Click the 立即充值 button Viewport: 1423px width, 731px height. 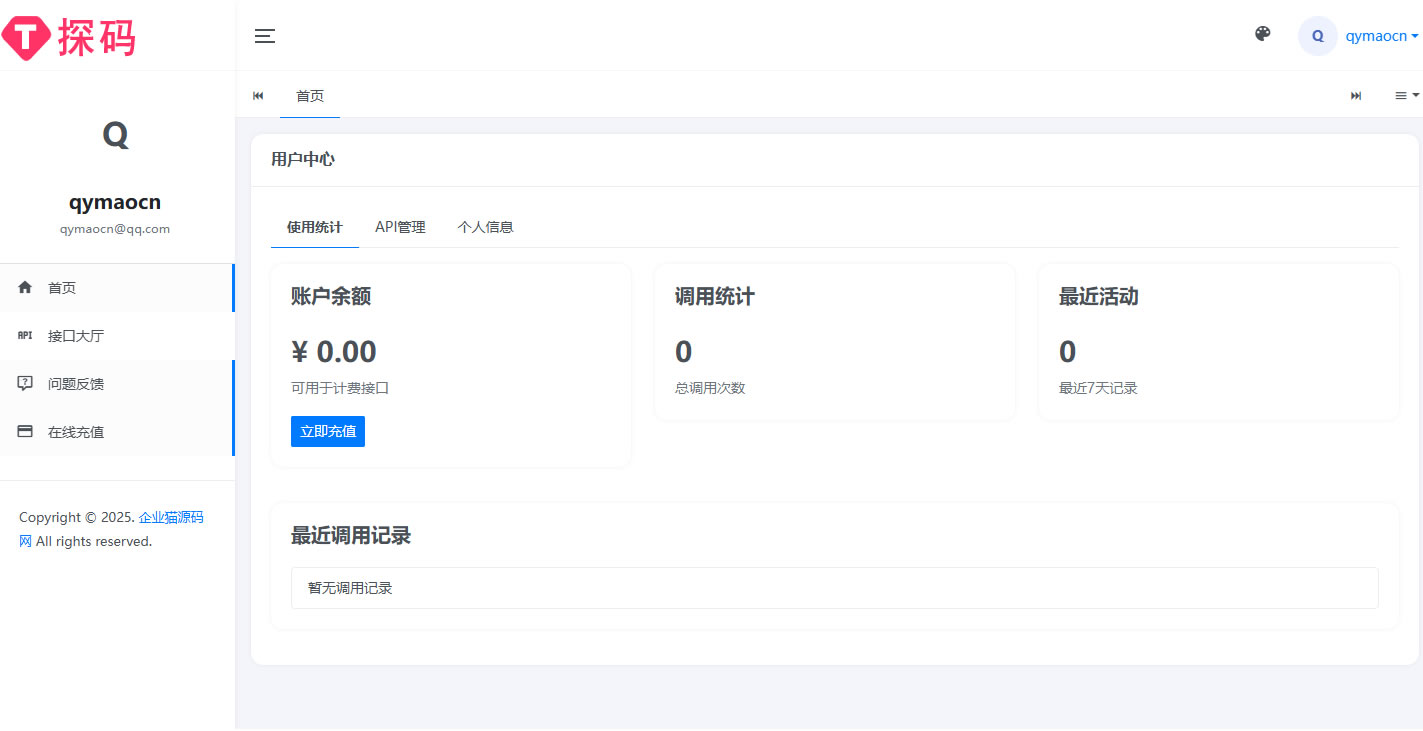pos(327,431)
